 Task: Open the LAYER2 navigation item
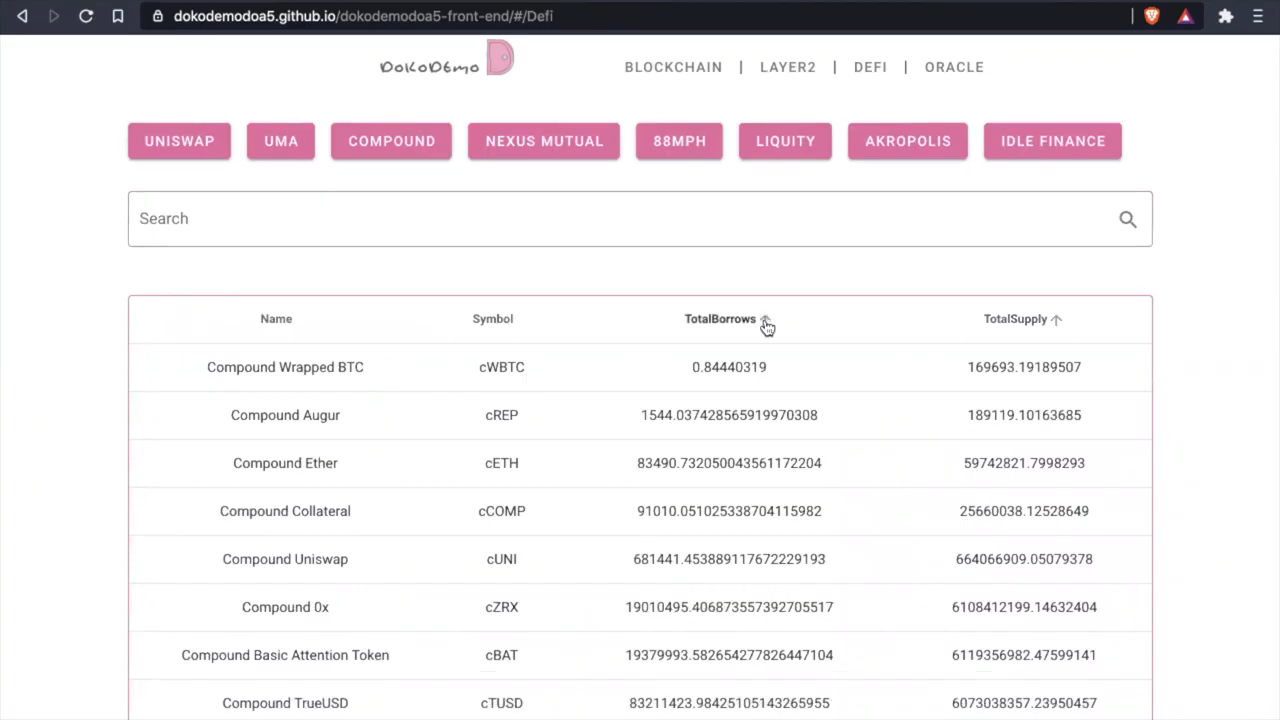[x=788, y=67]
